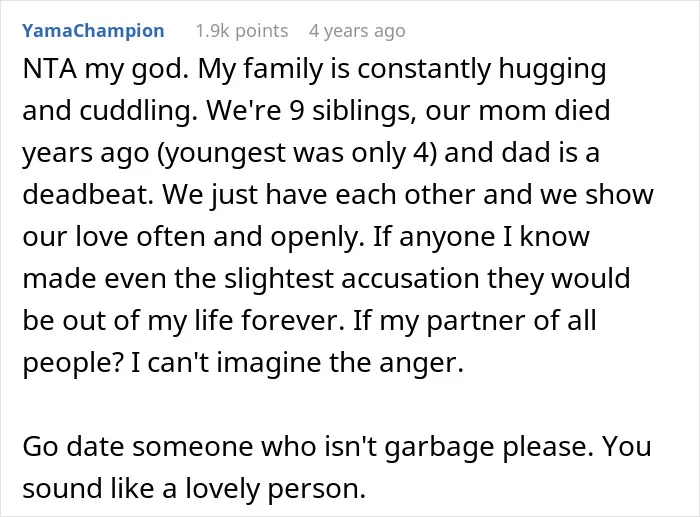Click the words 'My family' in first line
The image size is (700, 517).
coord(260,69)
